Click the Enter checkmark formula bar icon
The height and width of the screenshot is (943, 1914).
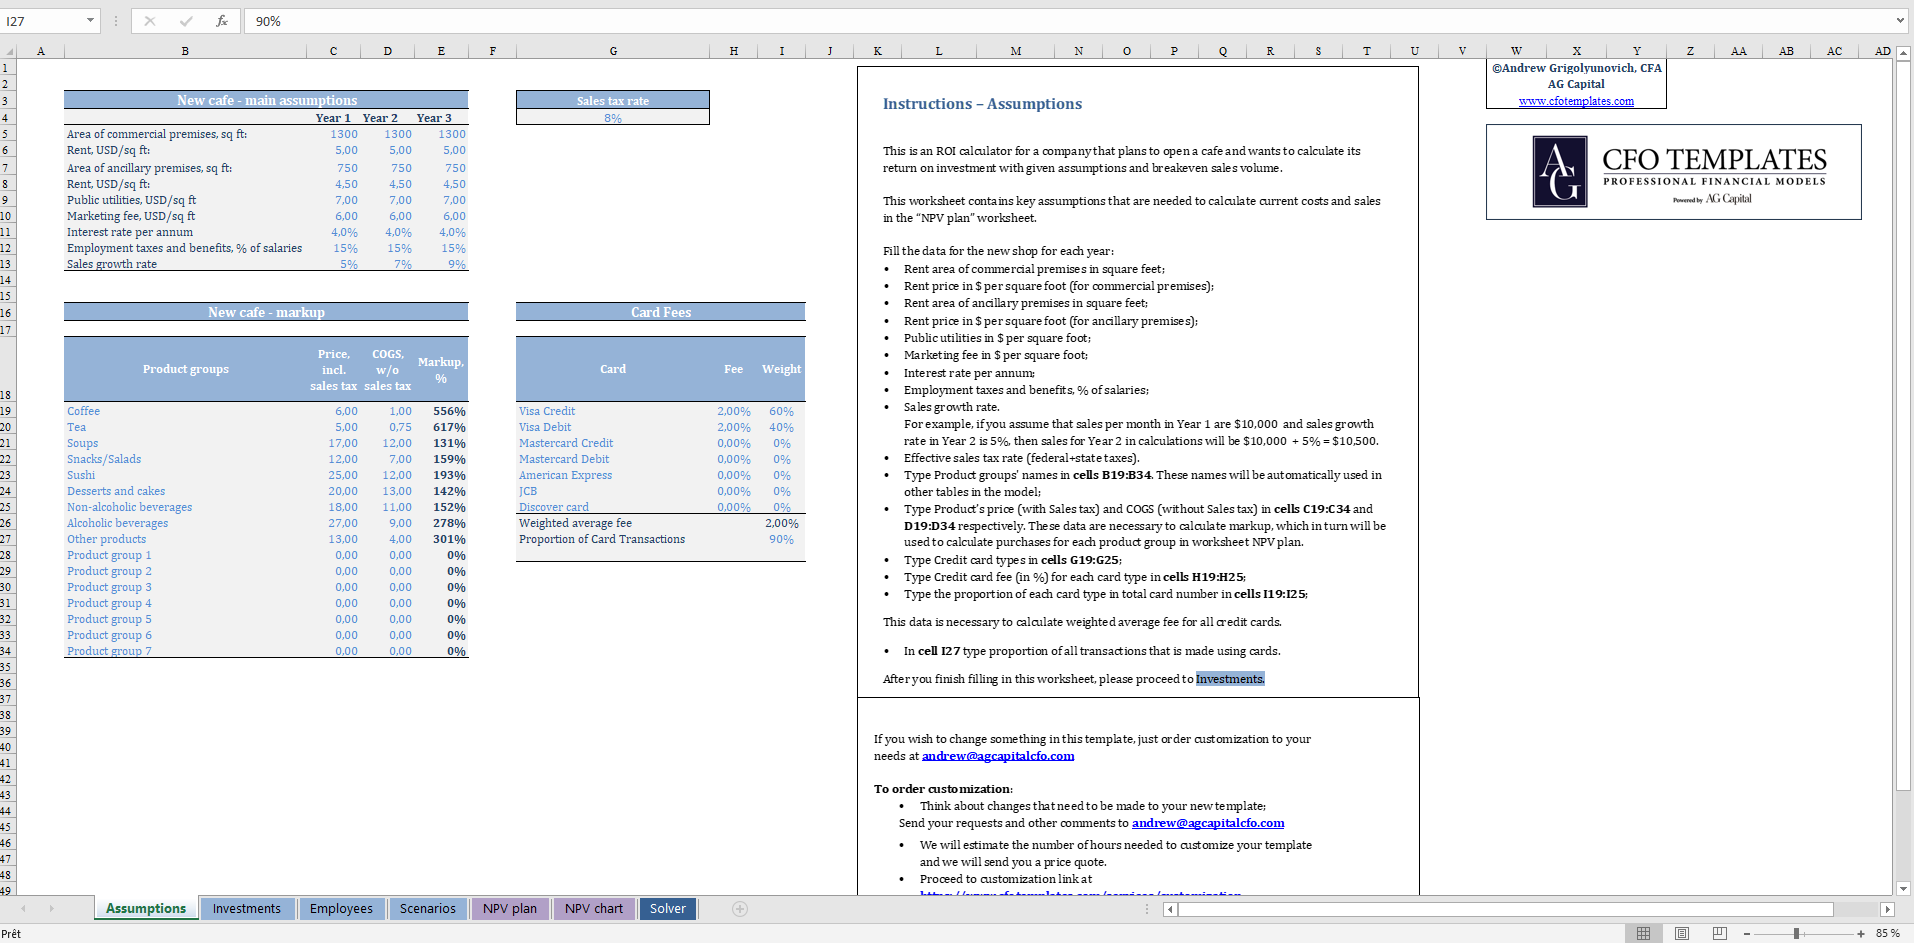pos(186,21)
